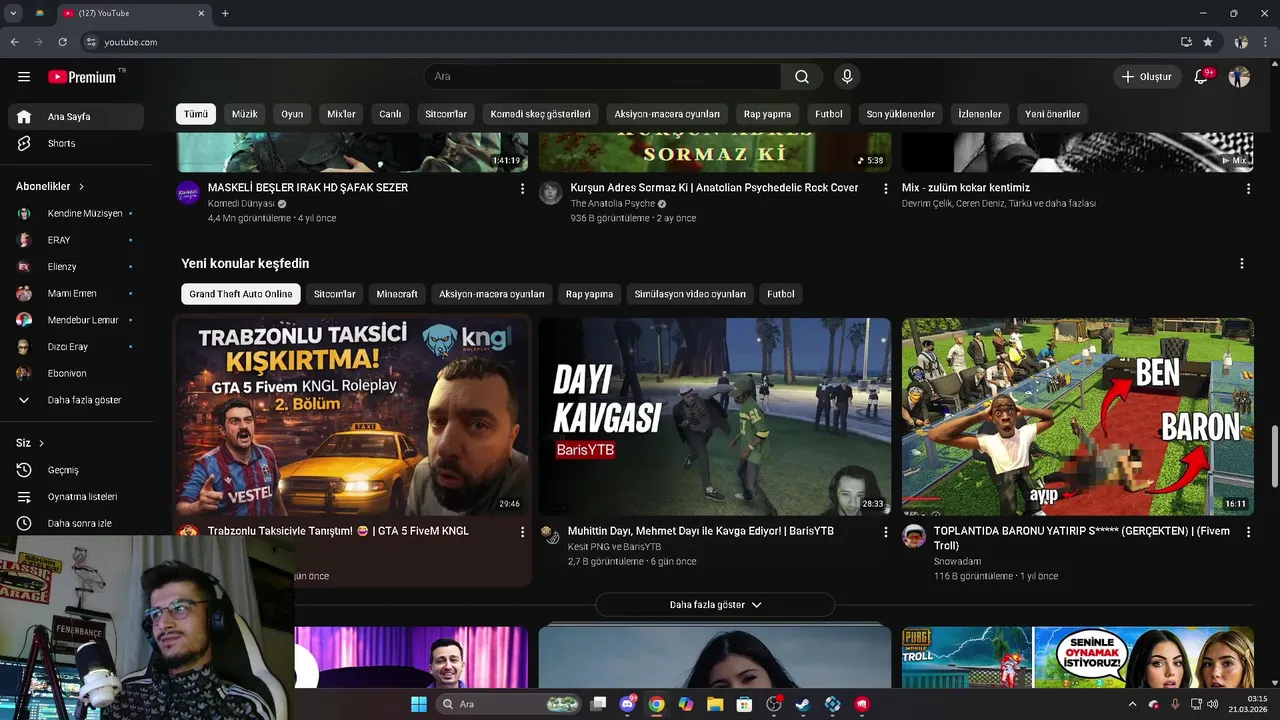
Task: Select Futbol topic chip under Yeni konular
Action: (780, 294)
